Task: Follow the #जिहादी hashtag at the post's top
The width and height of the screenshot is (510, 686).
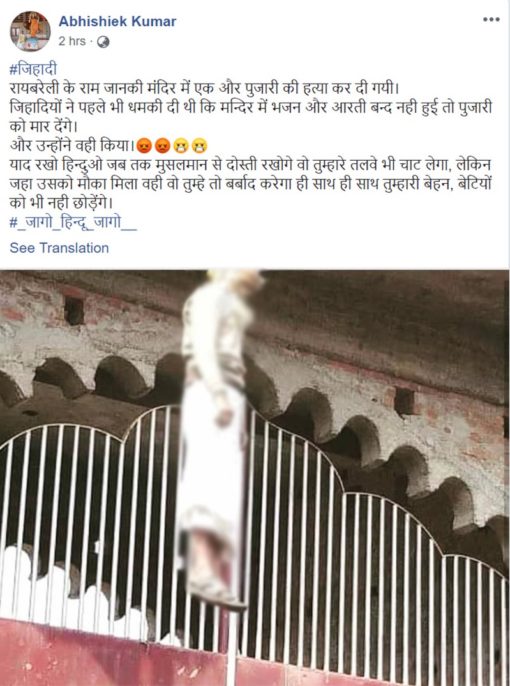Action: 33,70
